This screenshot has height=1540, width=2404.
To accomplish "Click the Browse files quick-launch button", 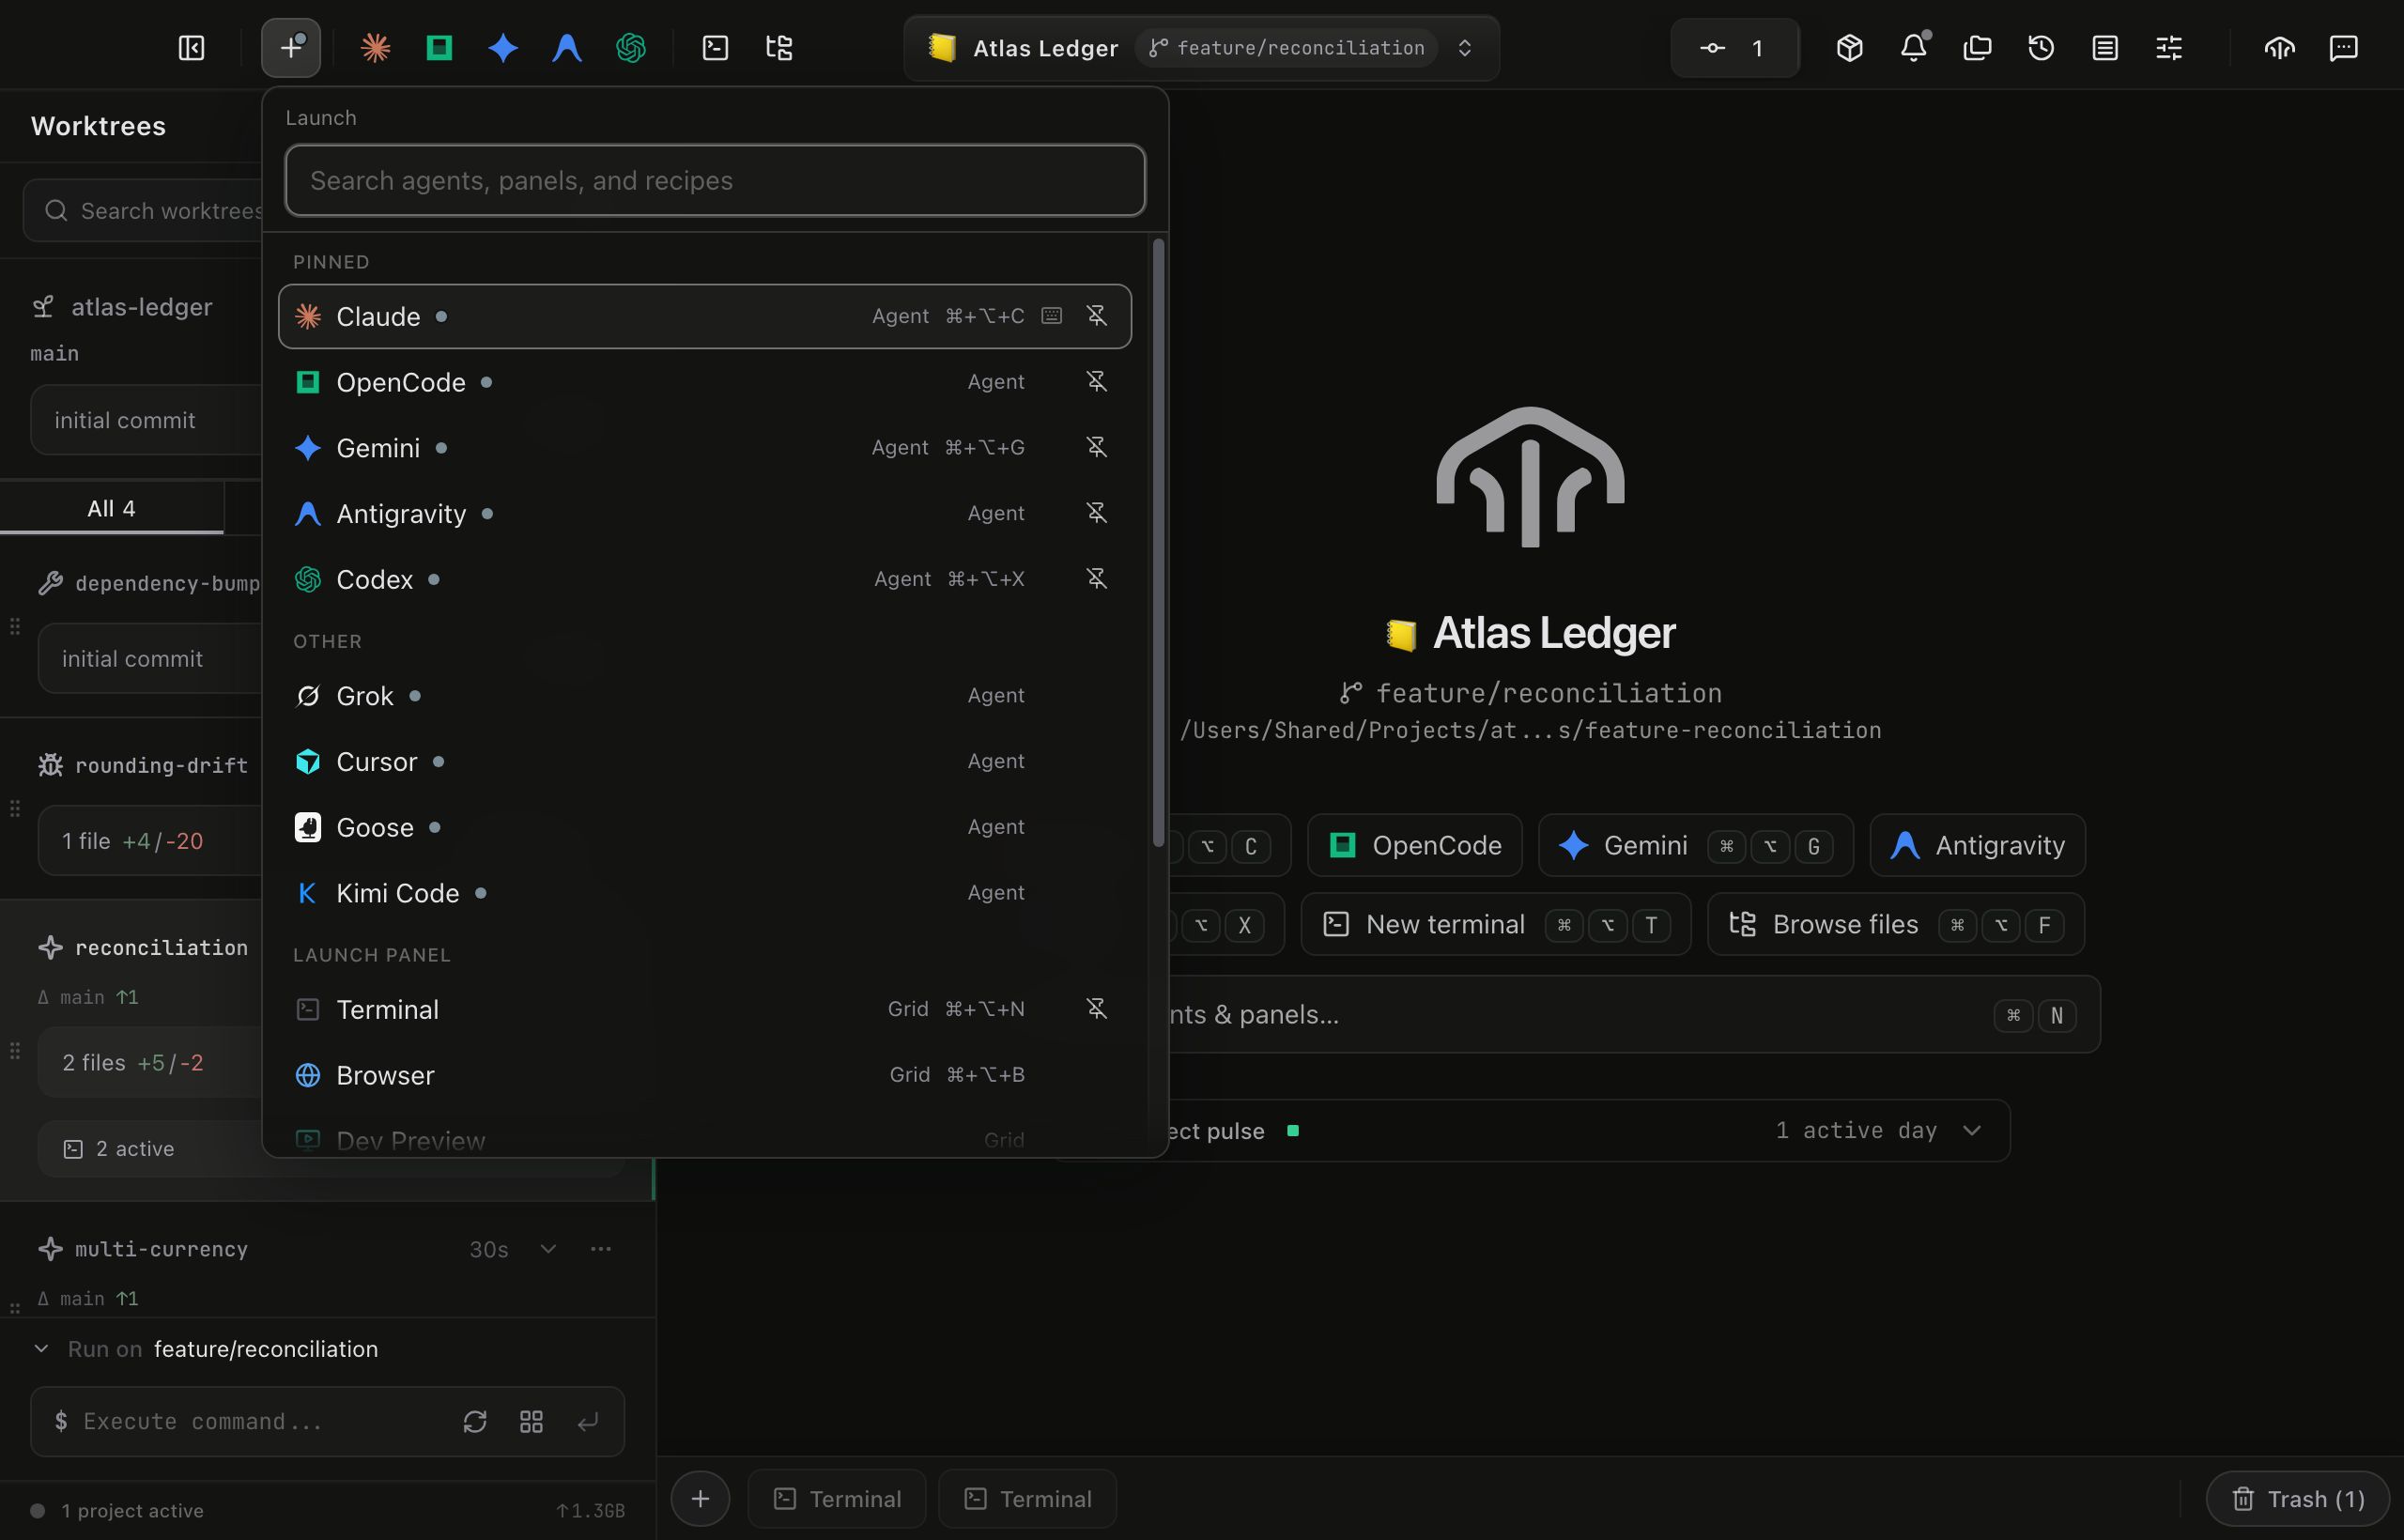I will [x=1896, y=924].
